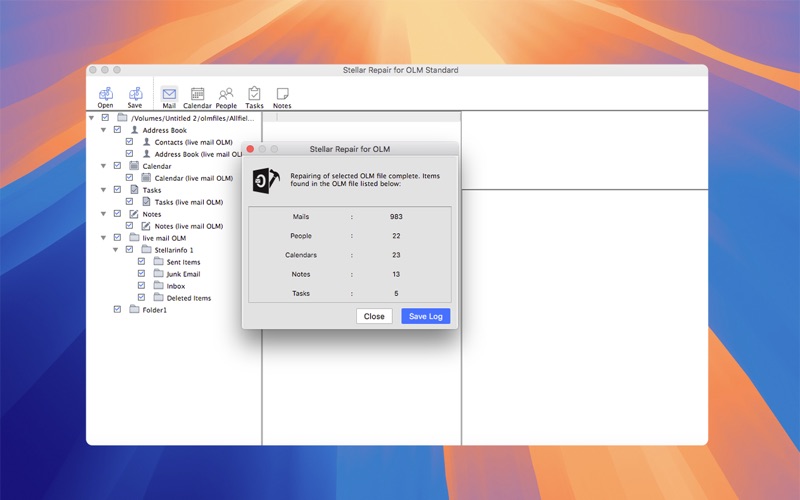Click the Notes (live mail OLM) icon
Screen dimensions: 800x500
(146, 226)
